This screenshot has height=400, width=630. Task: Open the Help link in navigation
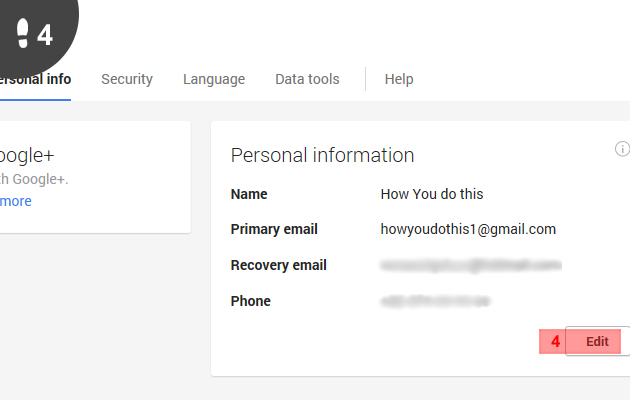click(x=399, y=79)
